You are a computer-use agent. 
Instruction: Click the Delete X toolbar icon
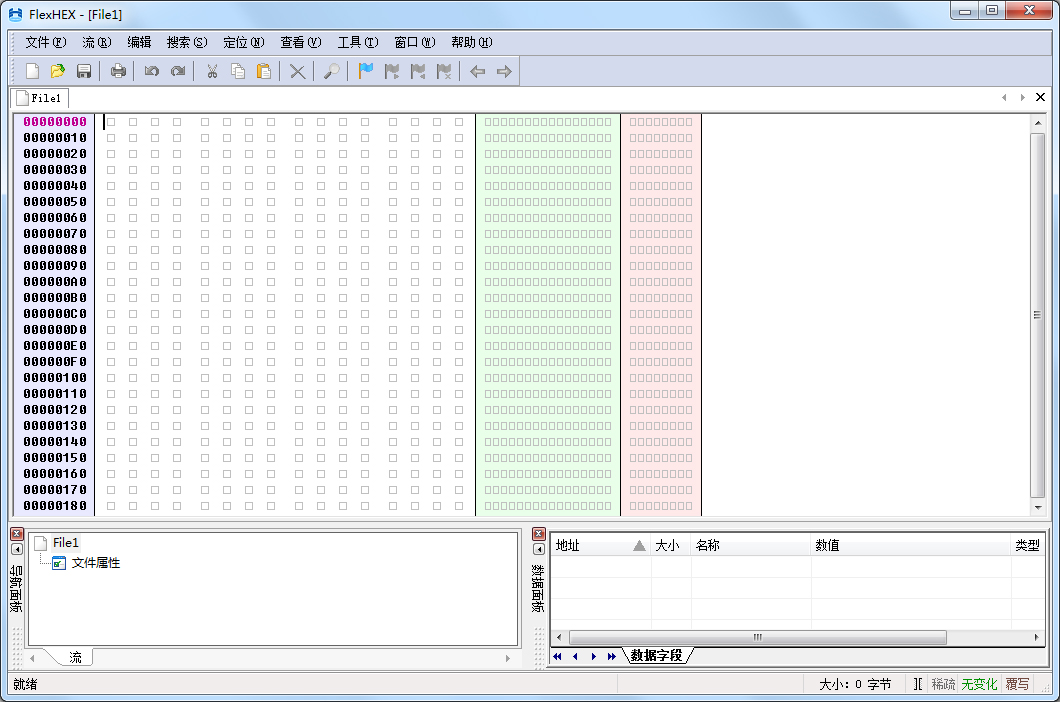[x=297, y=71]
